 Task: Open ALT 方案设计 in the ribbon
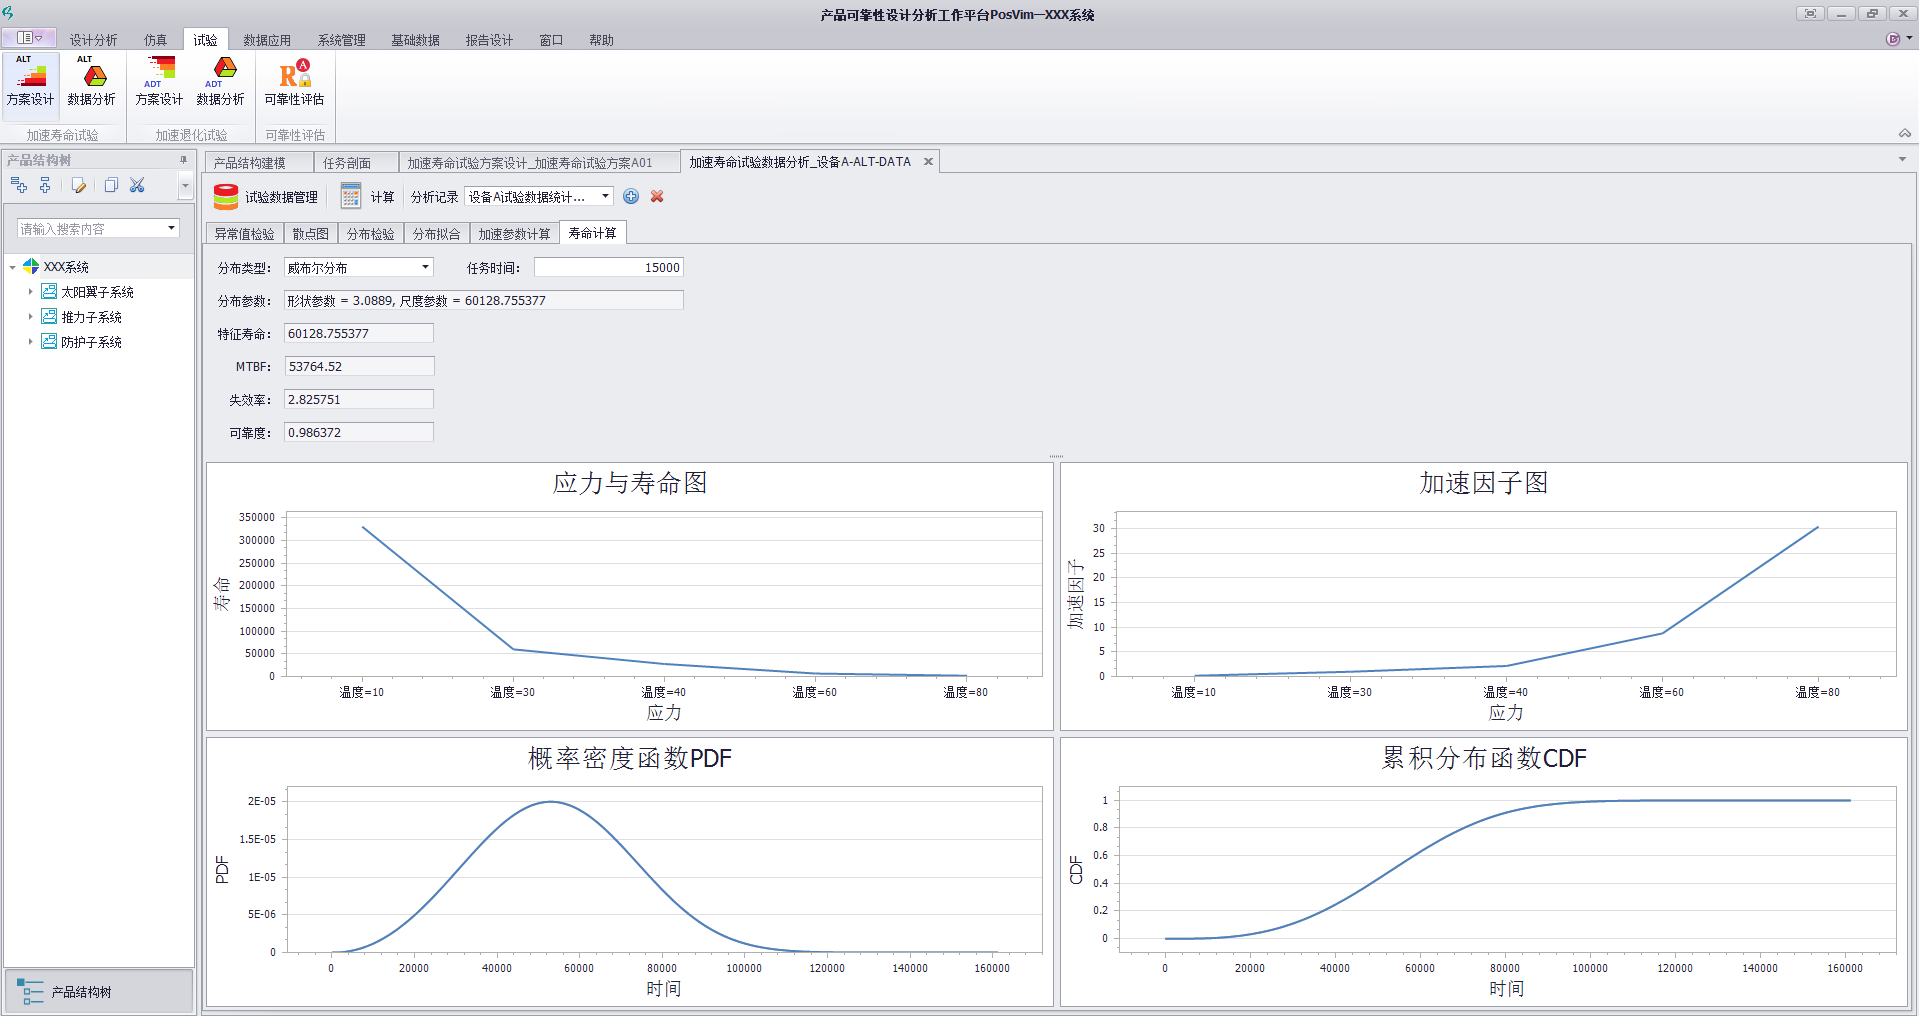point(30,80)
